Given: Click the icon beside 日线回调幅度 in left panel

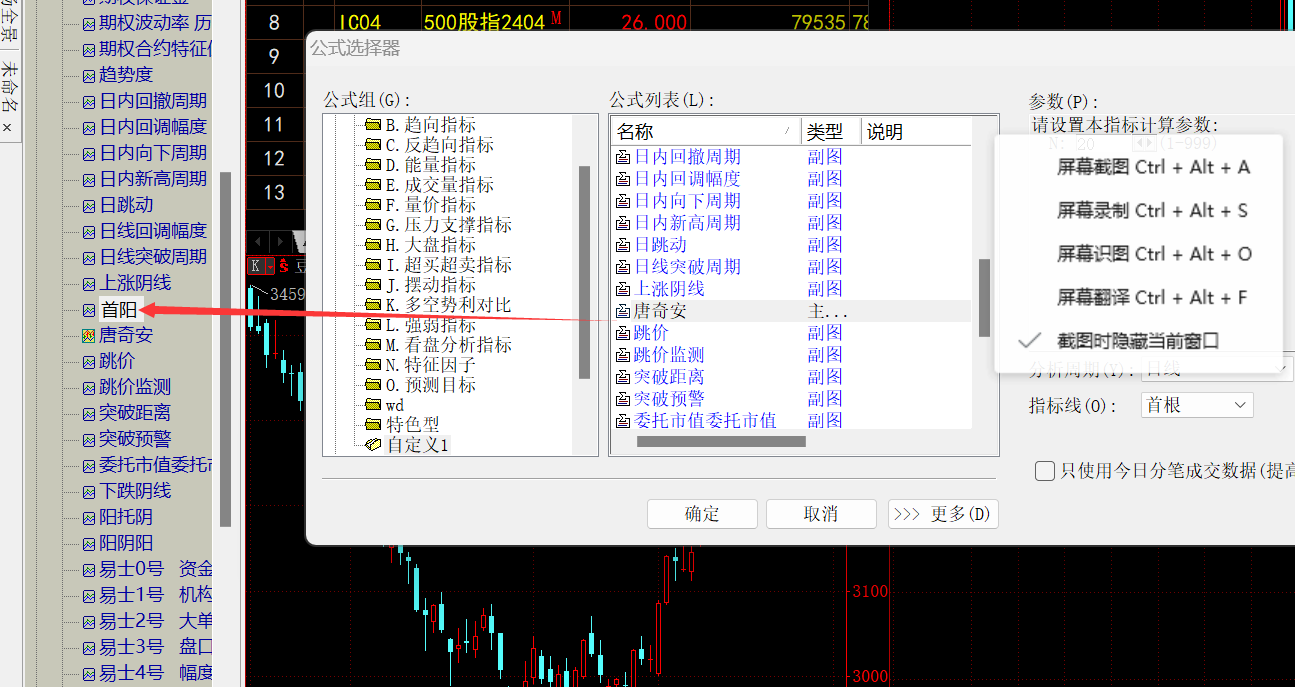Looking at the screenshot, I should 89,231.
